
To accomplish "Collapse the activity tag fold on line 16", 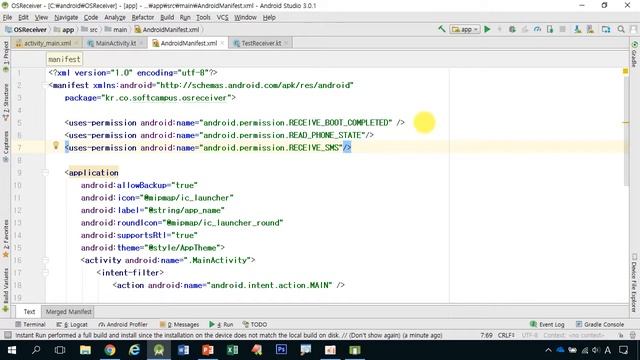I will click(45, 260).
